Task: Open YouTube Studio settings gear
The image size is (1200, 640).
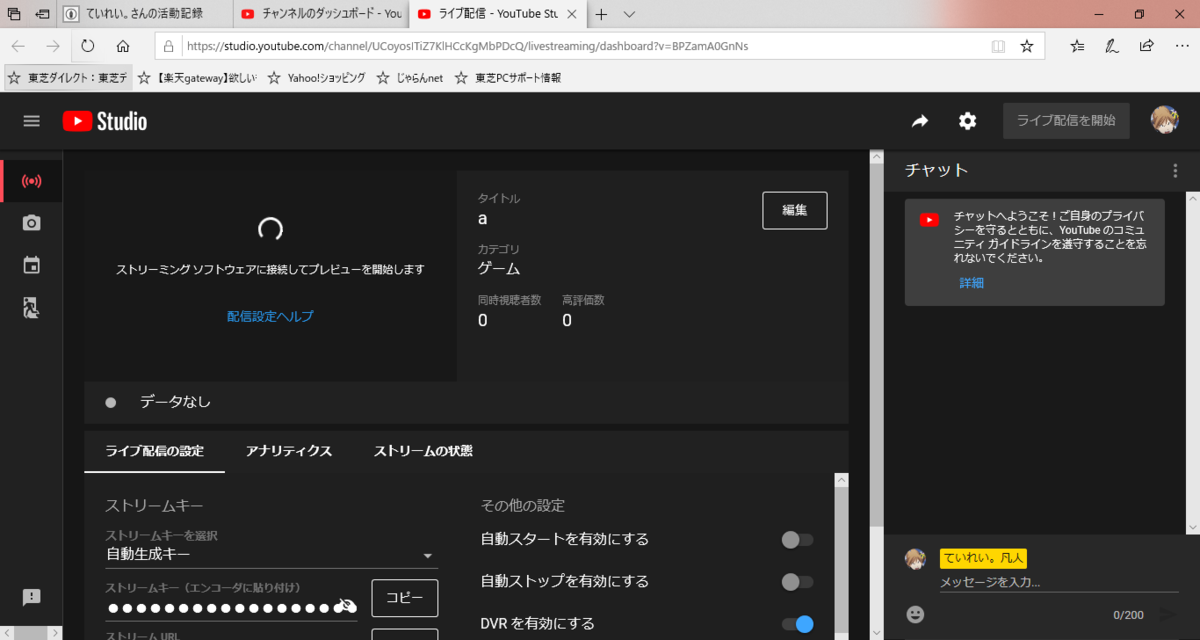Action: pos(966,120)
